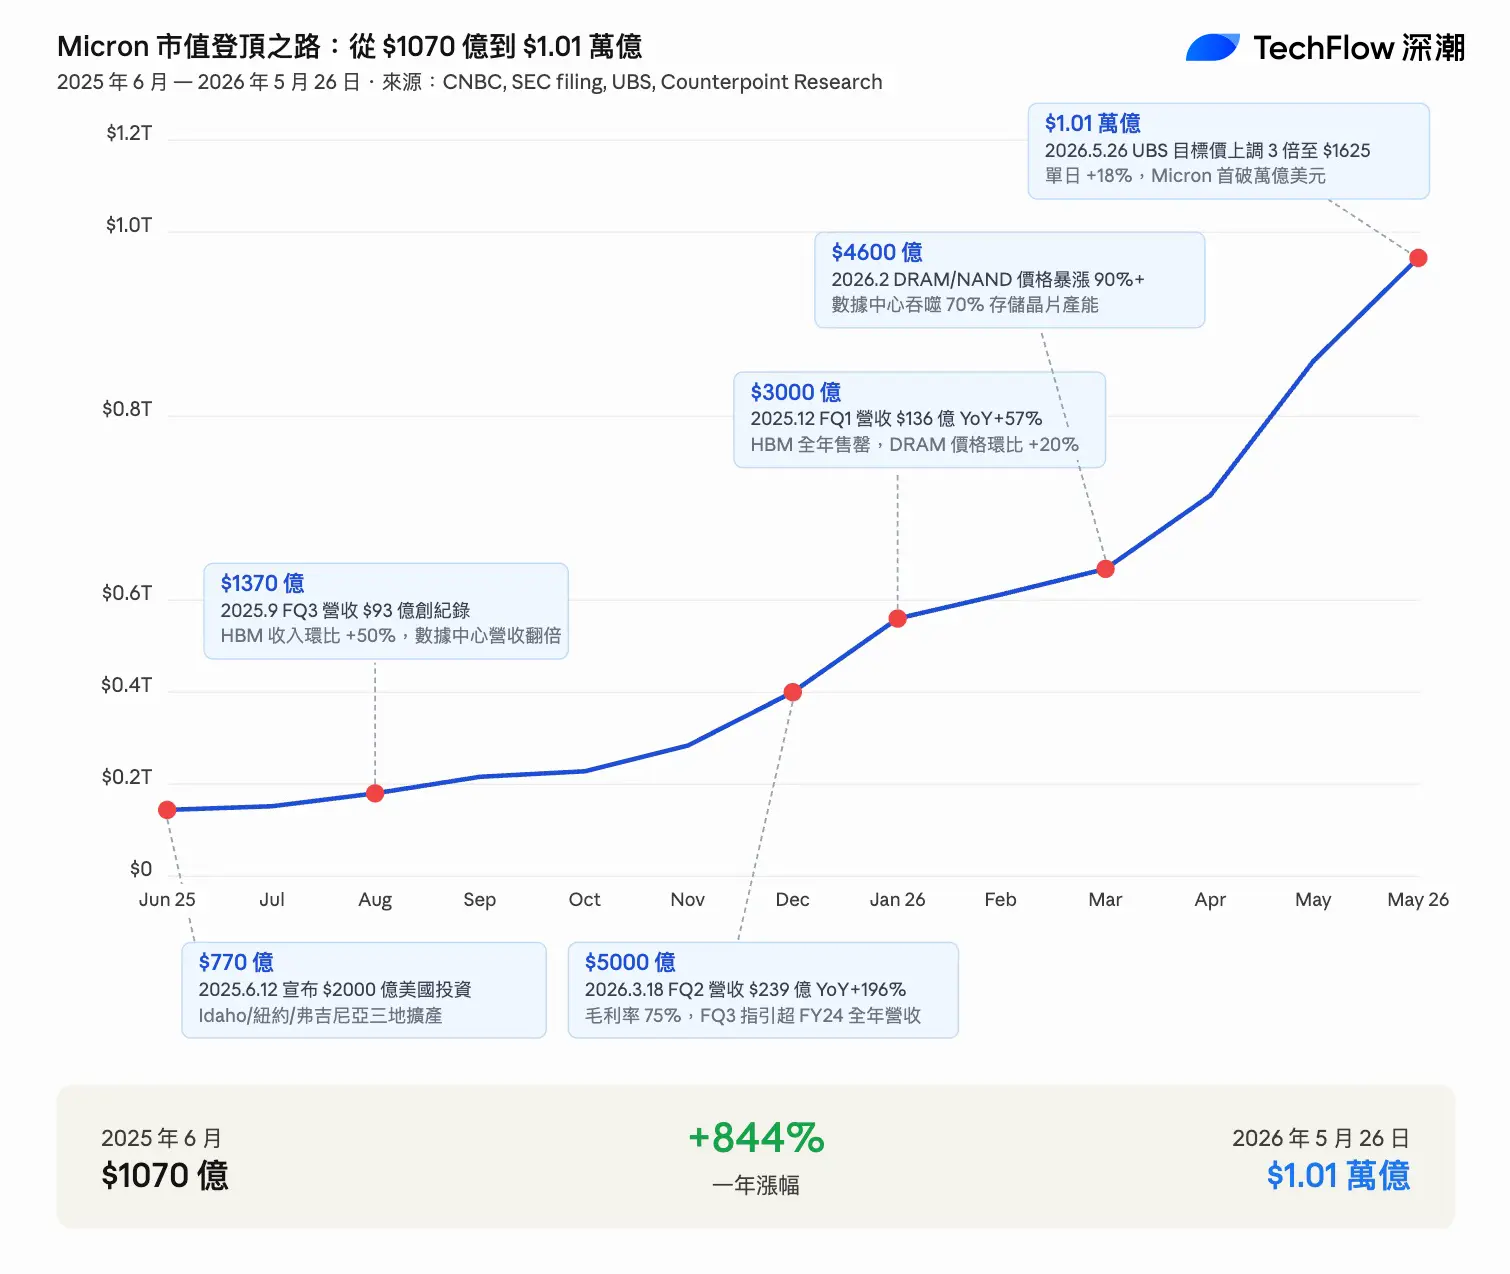Viewport: 1510px width, 1274px height.
Task: Click the 單日 +18% Micron 首破萬億美元 line
Action: 1186,176
